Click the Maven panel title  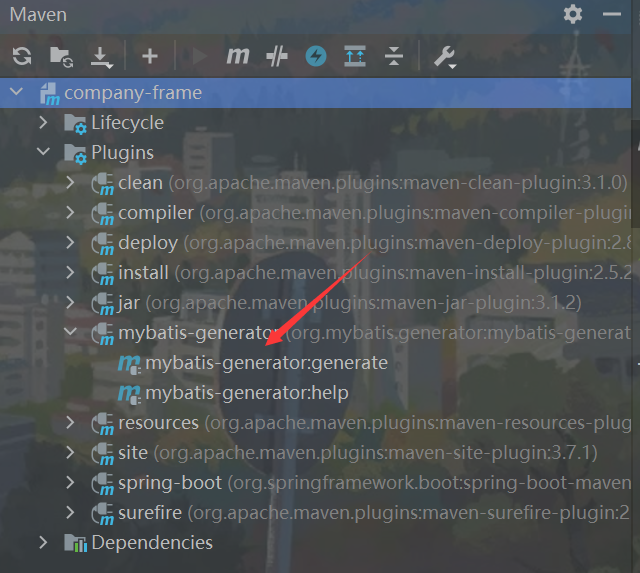(38, 15)
